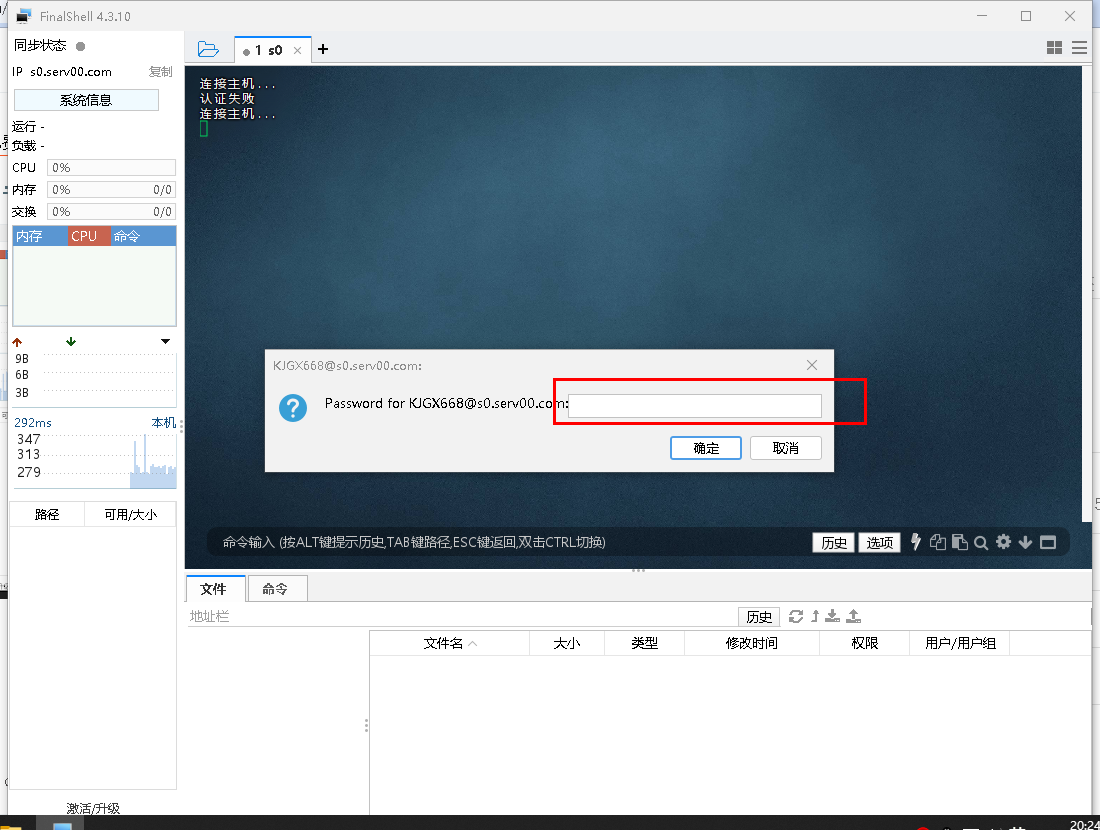
Task: Open terminal search magnifier icon
Action: (x=981, y=542)
